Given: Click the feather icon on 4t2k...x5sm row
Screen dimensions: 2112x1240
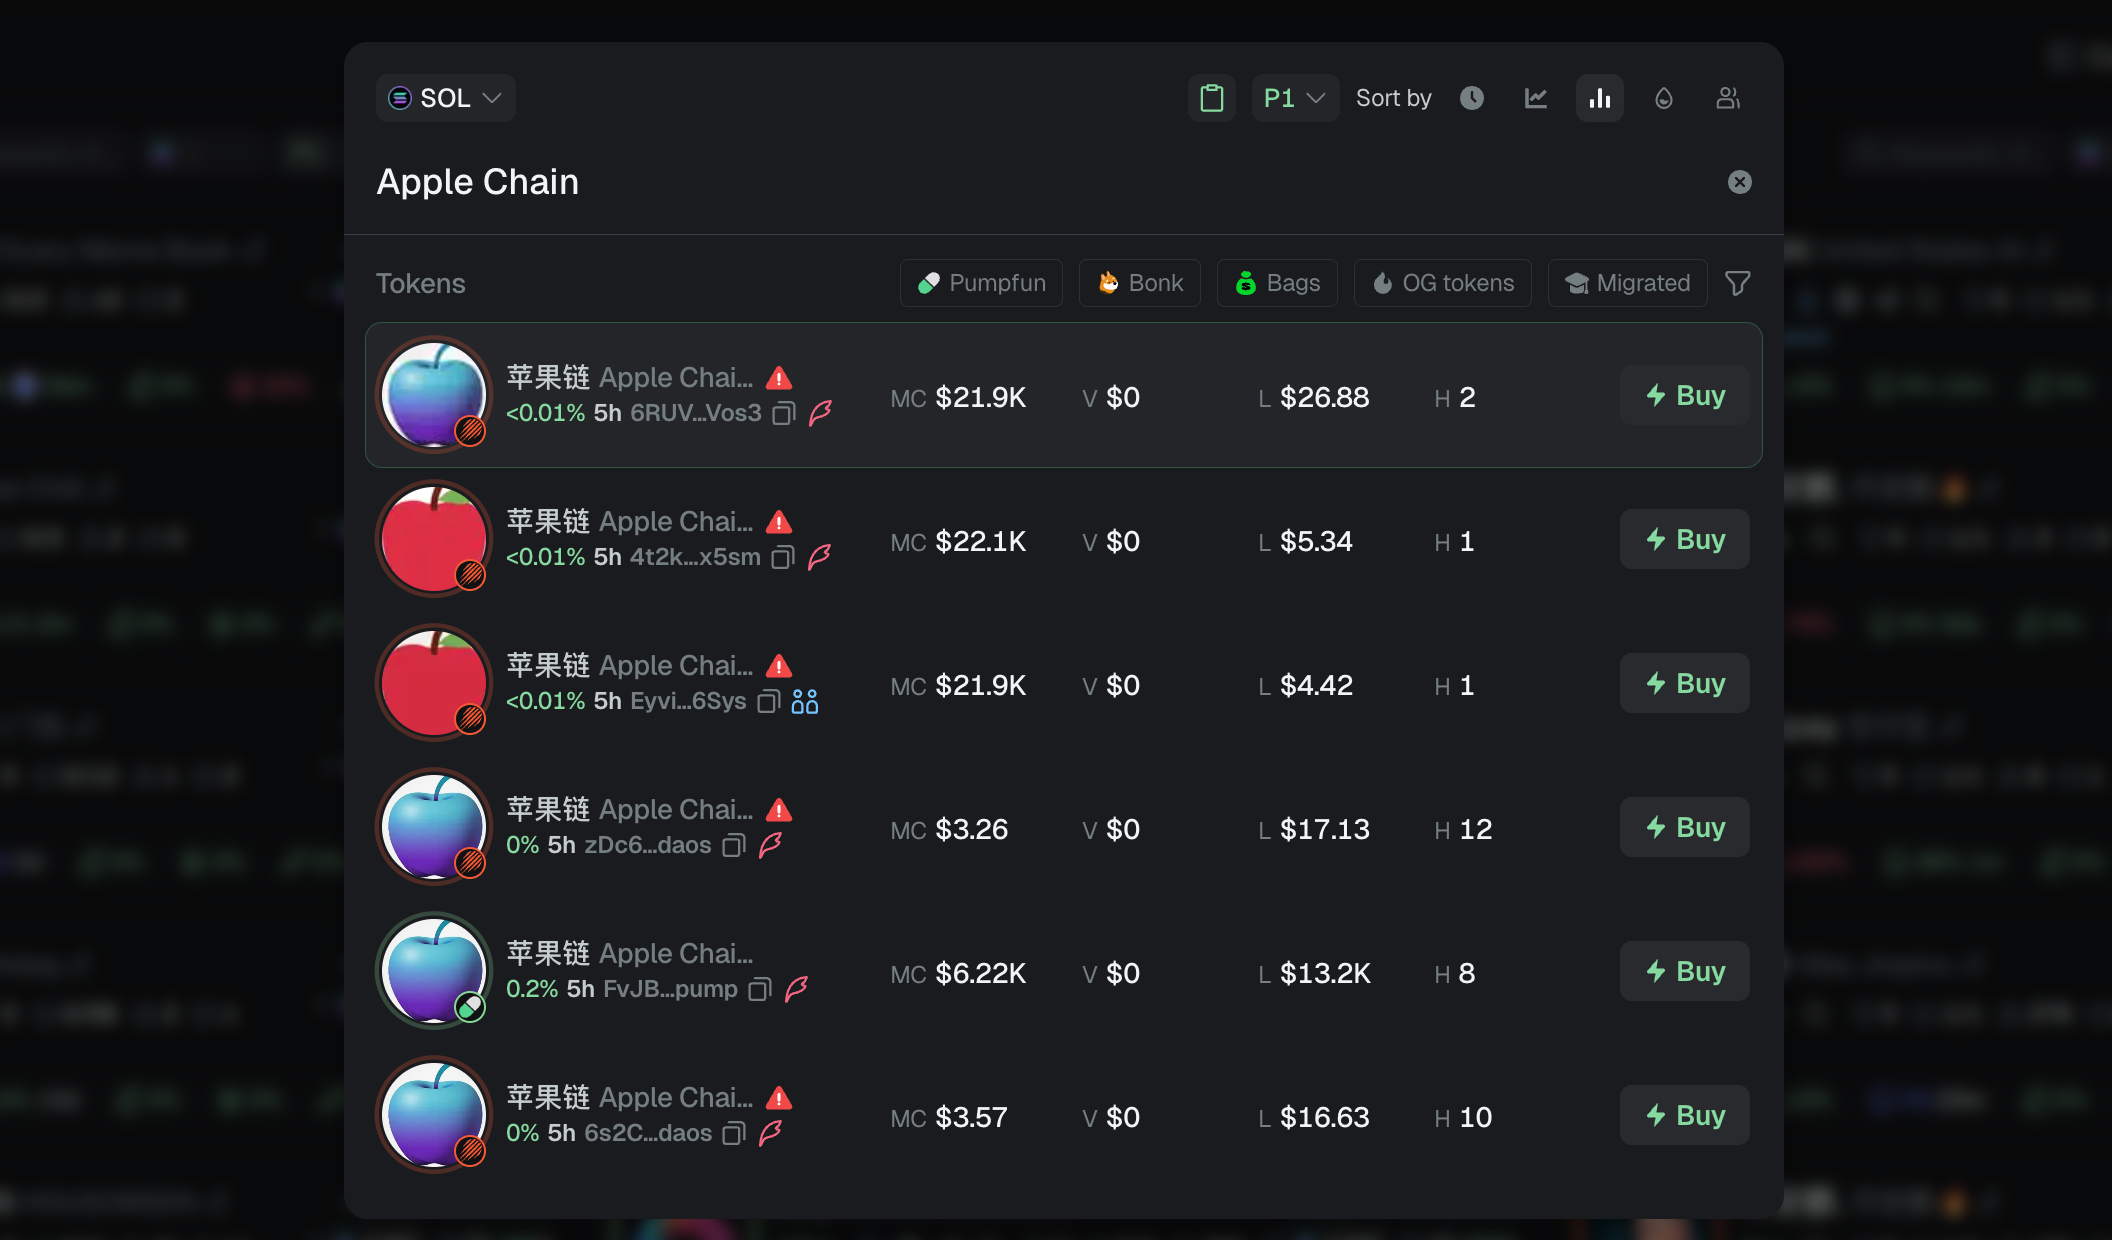Looking at the screenshot, I should pyautogui.click(x=820, y=558).
